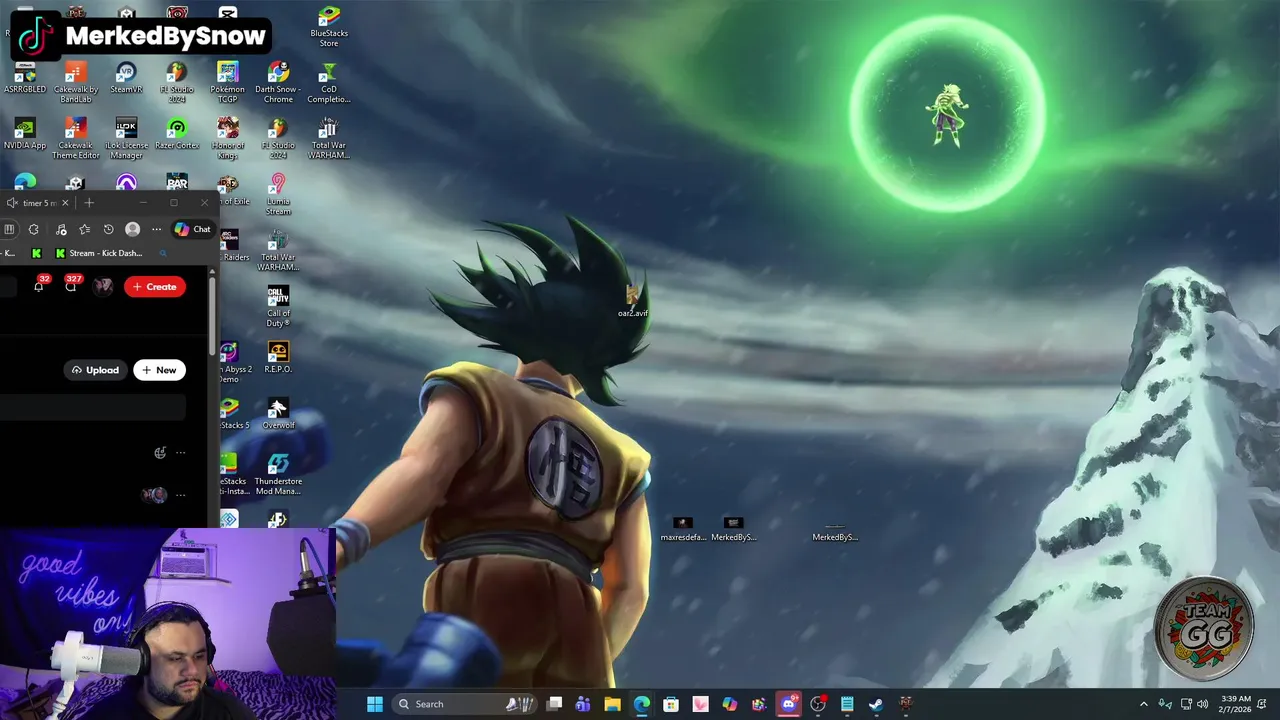Open a new browser tab
This screenshot has width=1280, height=720.
pos(89,203)
